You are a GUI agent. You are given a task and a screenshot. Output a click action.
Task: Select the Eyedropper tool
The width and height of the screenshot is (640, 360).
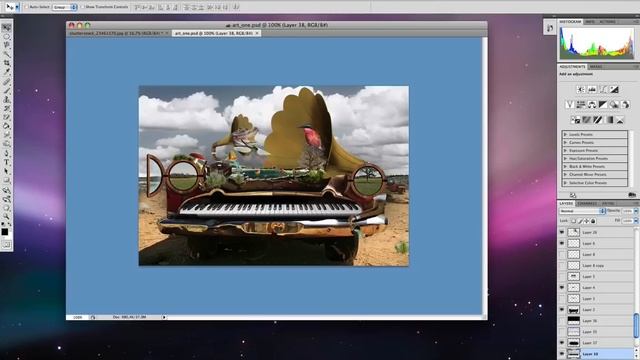(7, 71)
